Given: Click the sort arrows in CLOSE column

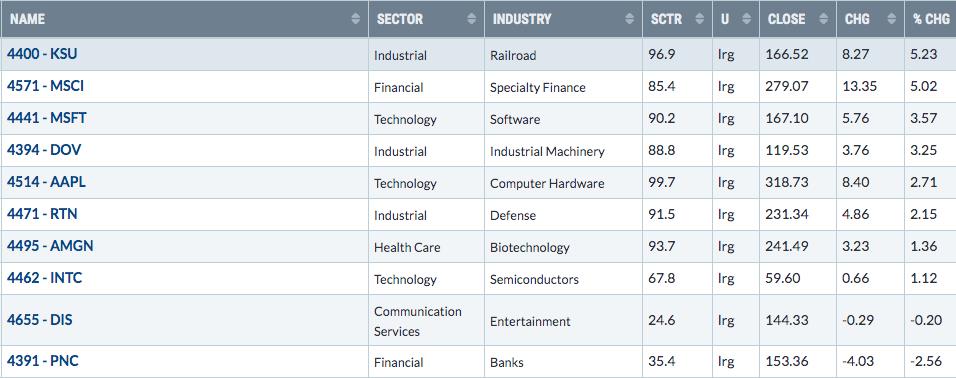Looking at the screenshot, I should (824, 20).
